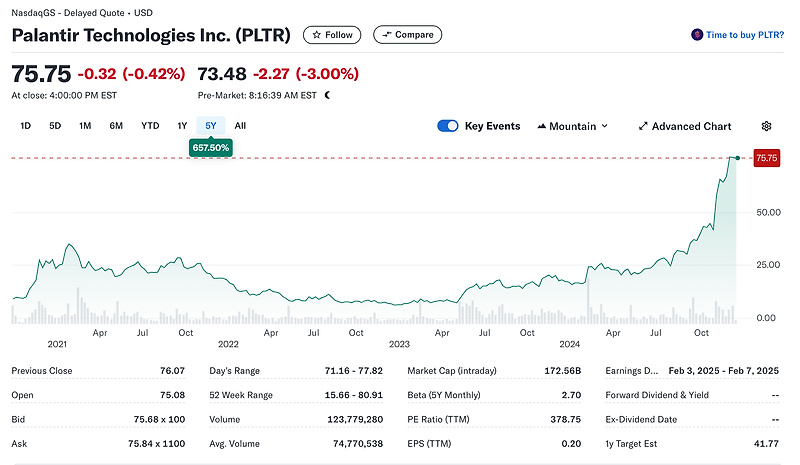The height and width of the screenshot is (465, 800).
Task: Click the NasdaqGS - Delayed Quote header text
Action: [x=82, y=13]
